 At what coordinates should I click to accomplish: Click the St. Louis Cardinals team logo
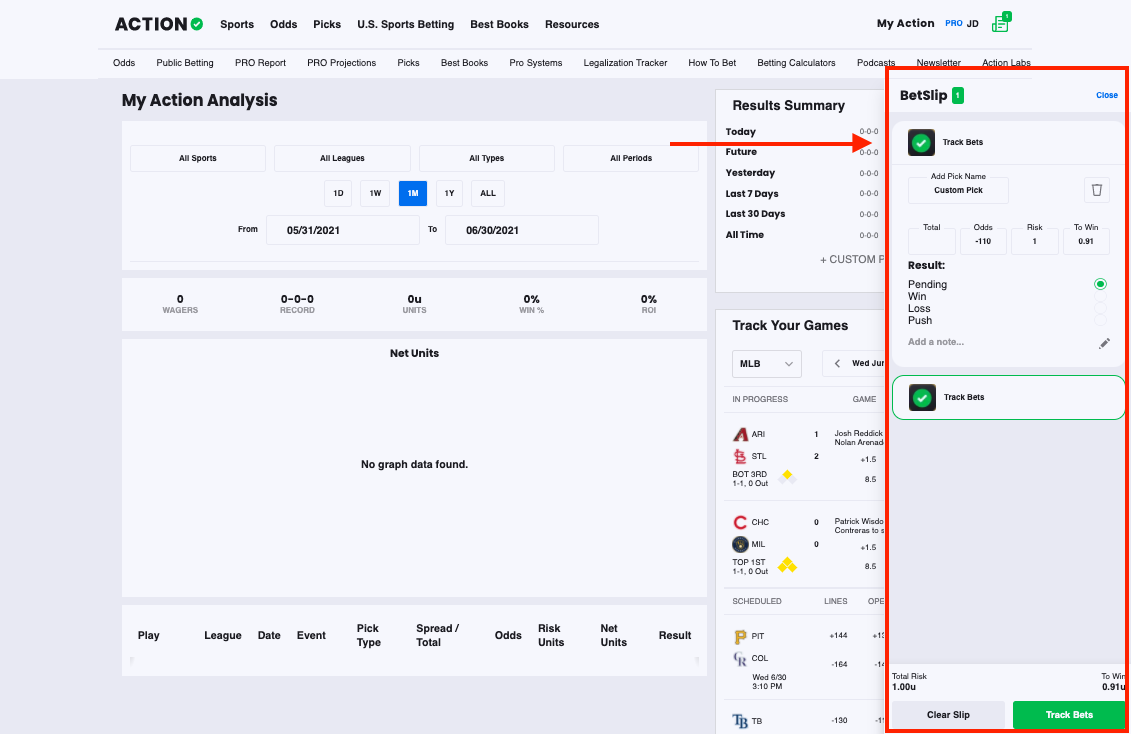[x=740, y=456]
